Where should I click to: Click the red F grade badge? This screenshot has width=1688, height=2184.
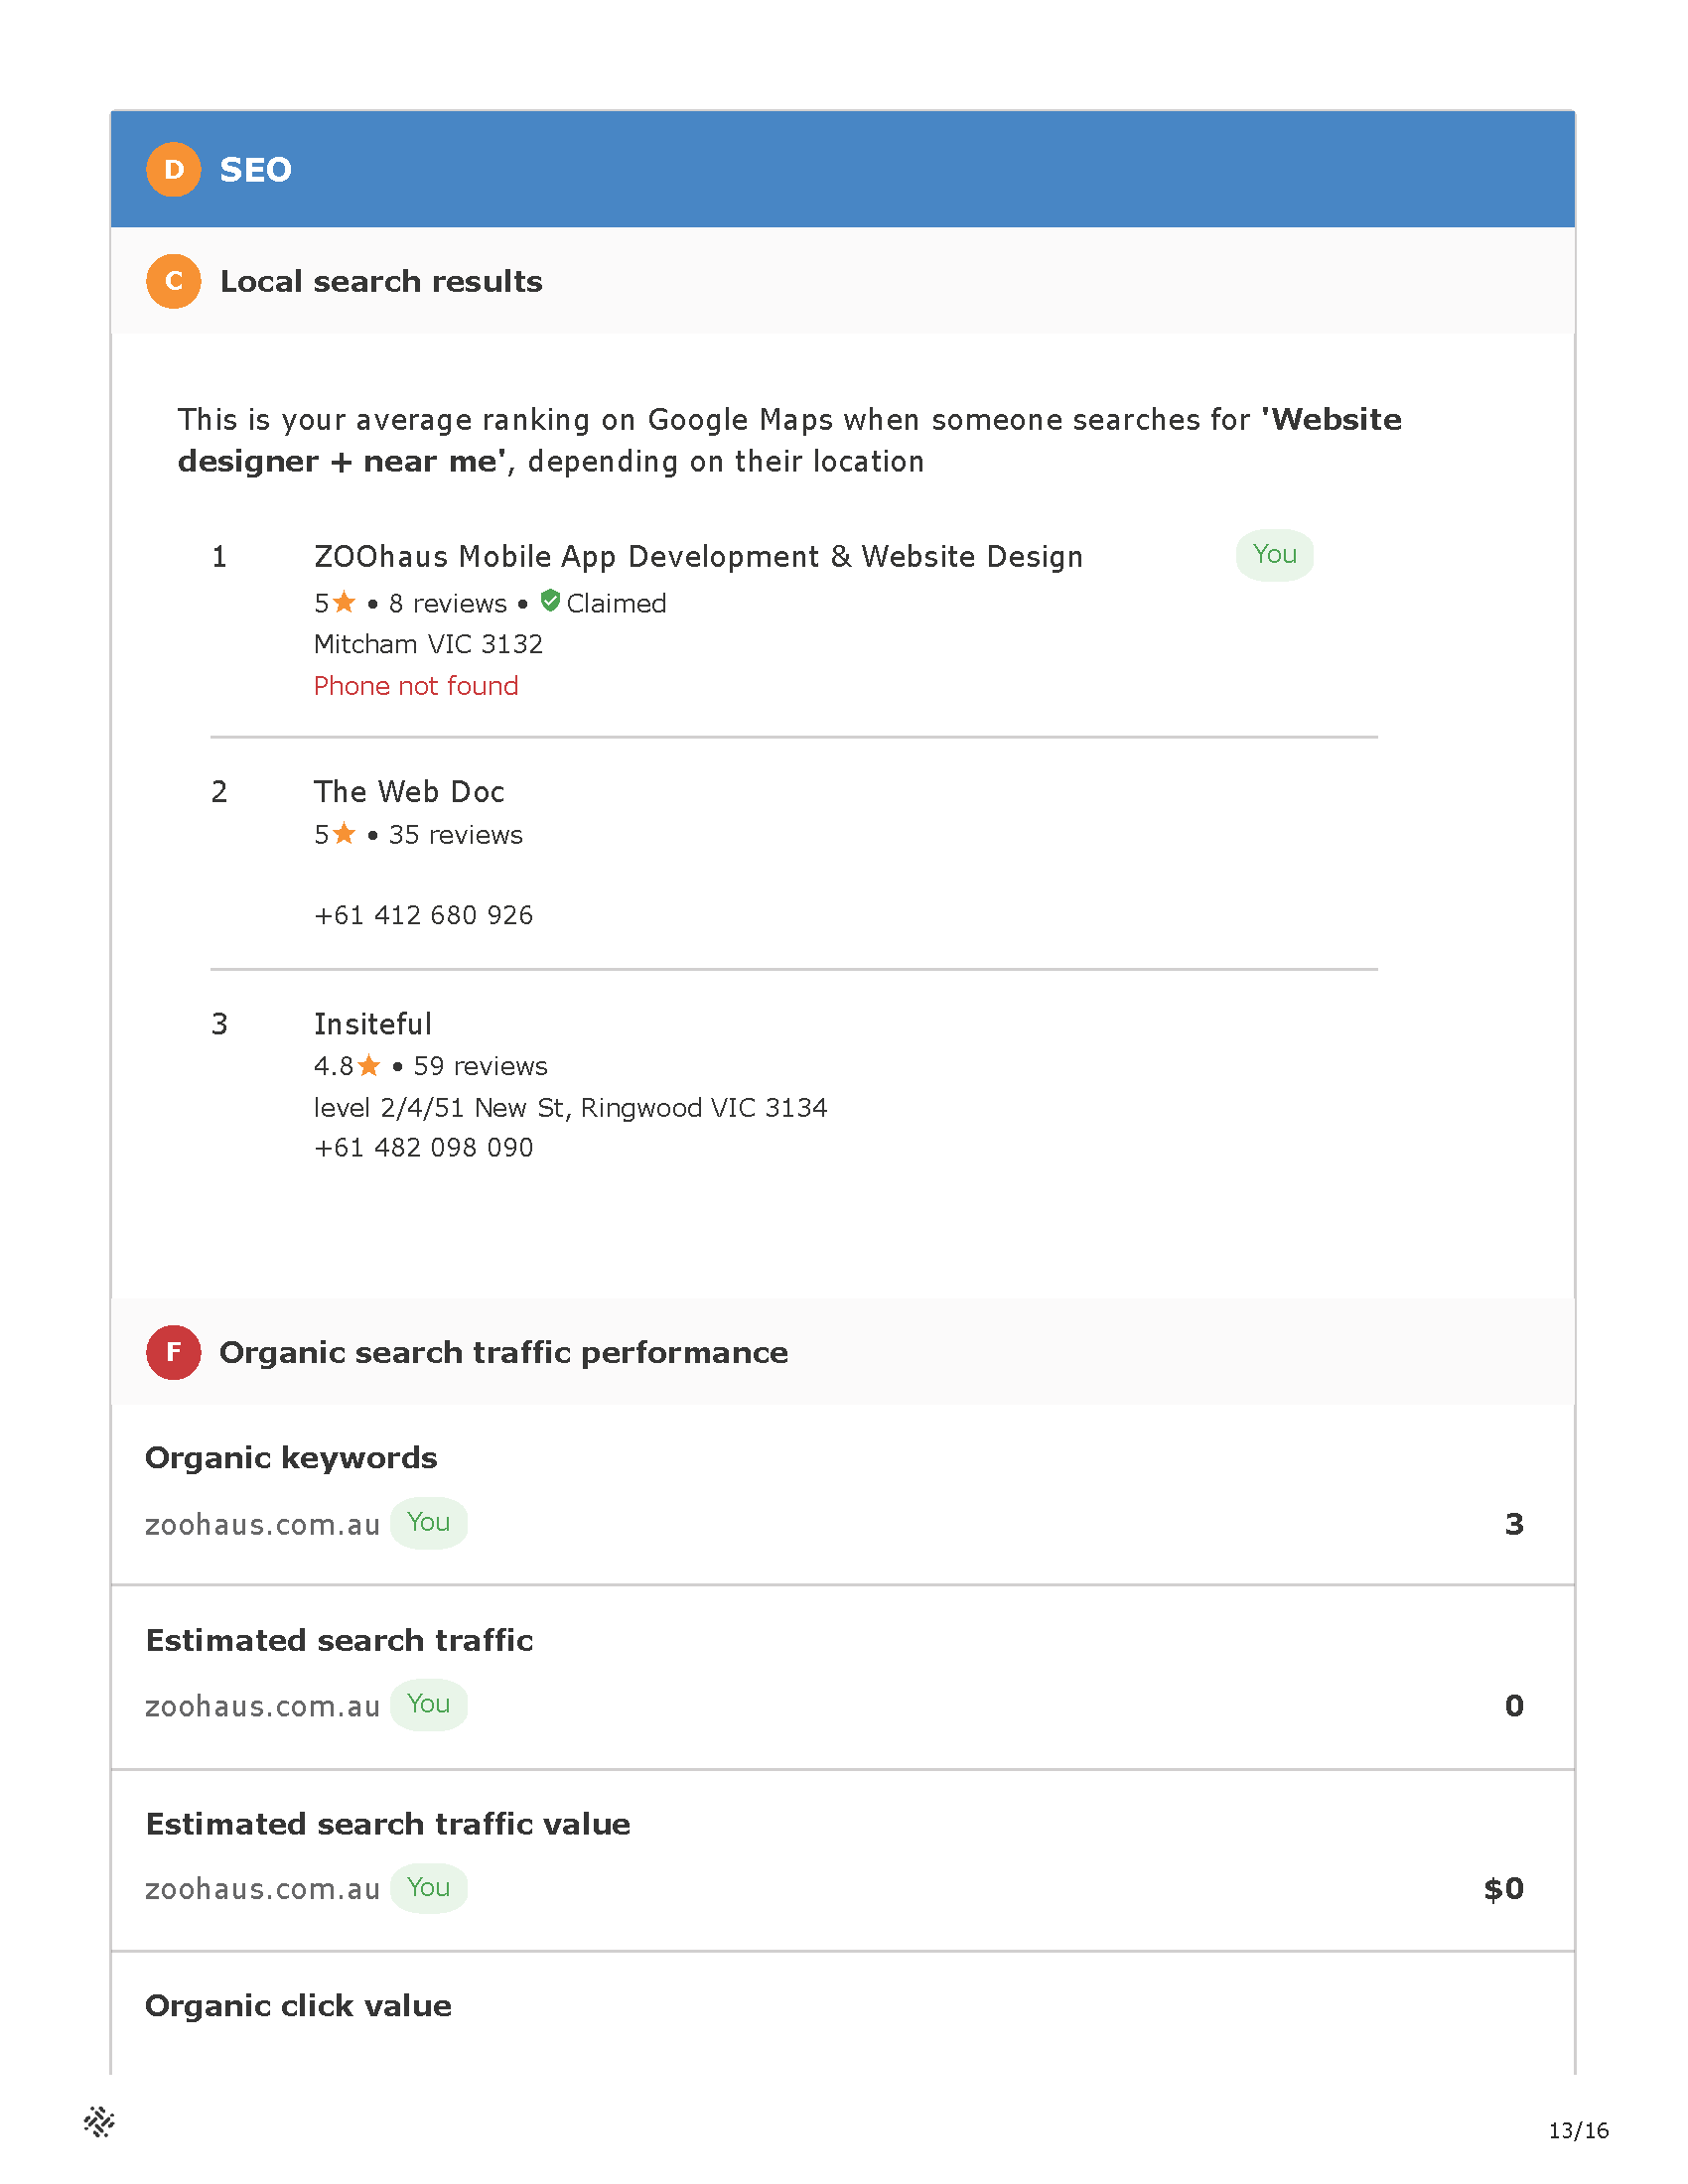click(x=173, y=1352)
